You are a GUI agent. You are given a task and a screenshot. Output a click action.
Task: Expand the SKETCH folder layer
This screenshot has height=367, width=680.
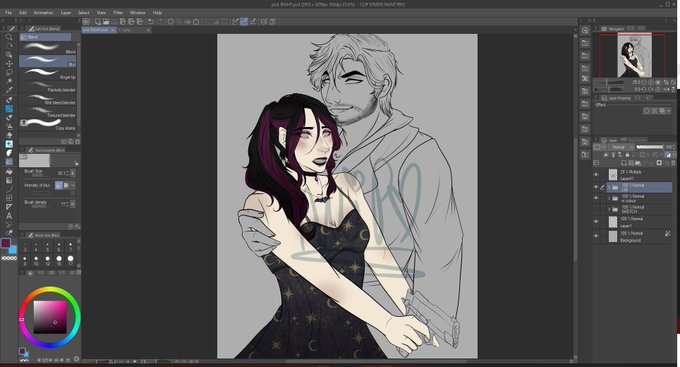click(609, 210)
